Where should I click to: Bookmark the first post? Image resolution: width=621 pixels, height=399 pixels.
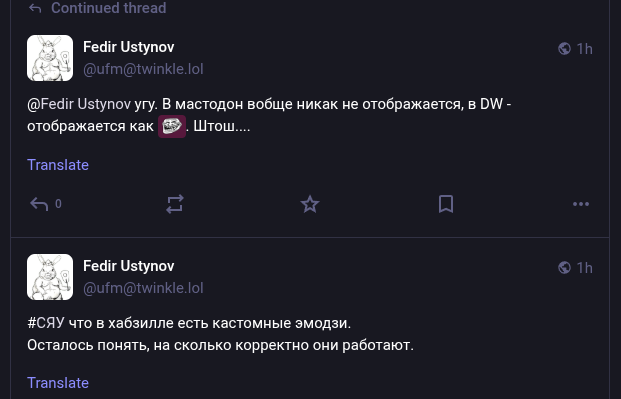[x=446, y=204]
